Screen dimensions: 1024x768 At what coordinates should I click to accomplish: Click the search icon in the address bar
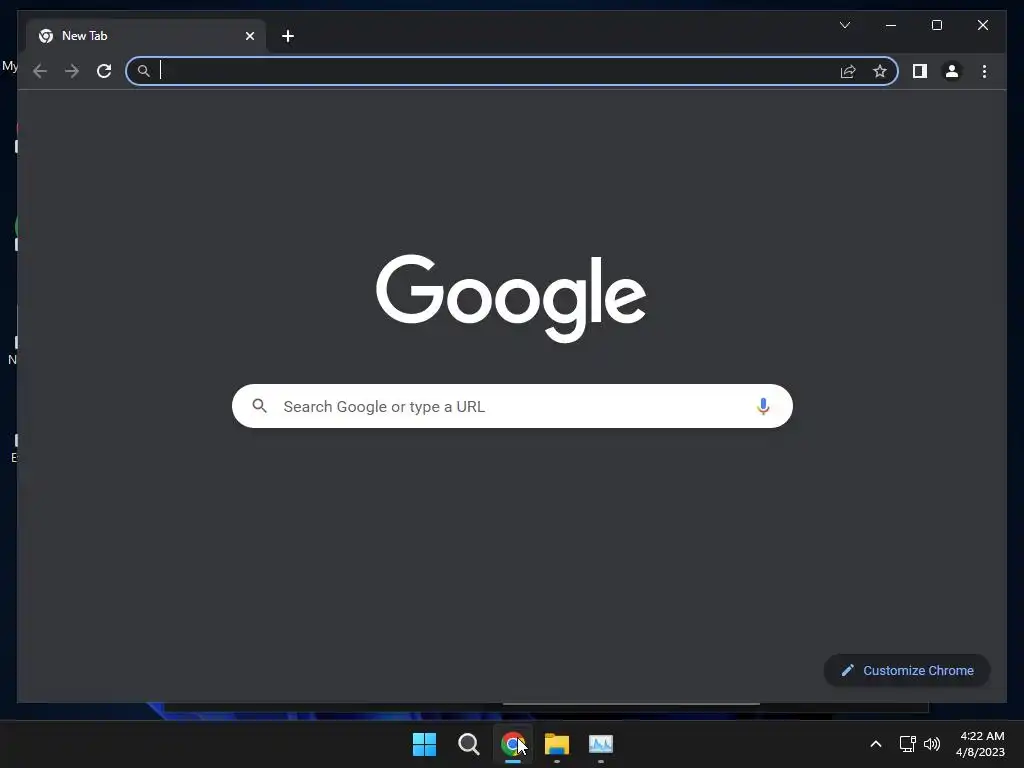pyautogui.click(x=144, y=71)
